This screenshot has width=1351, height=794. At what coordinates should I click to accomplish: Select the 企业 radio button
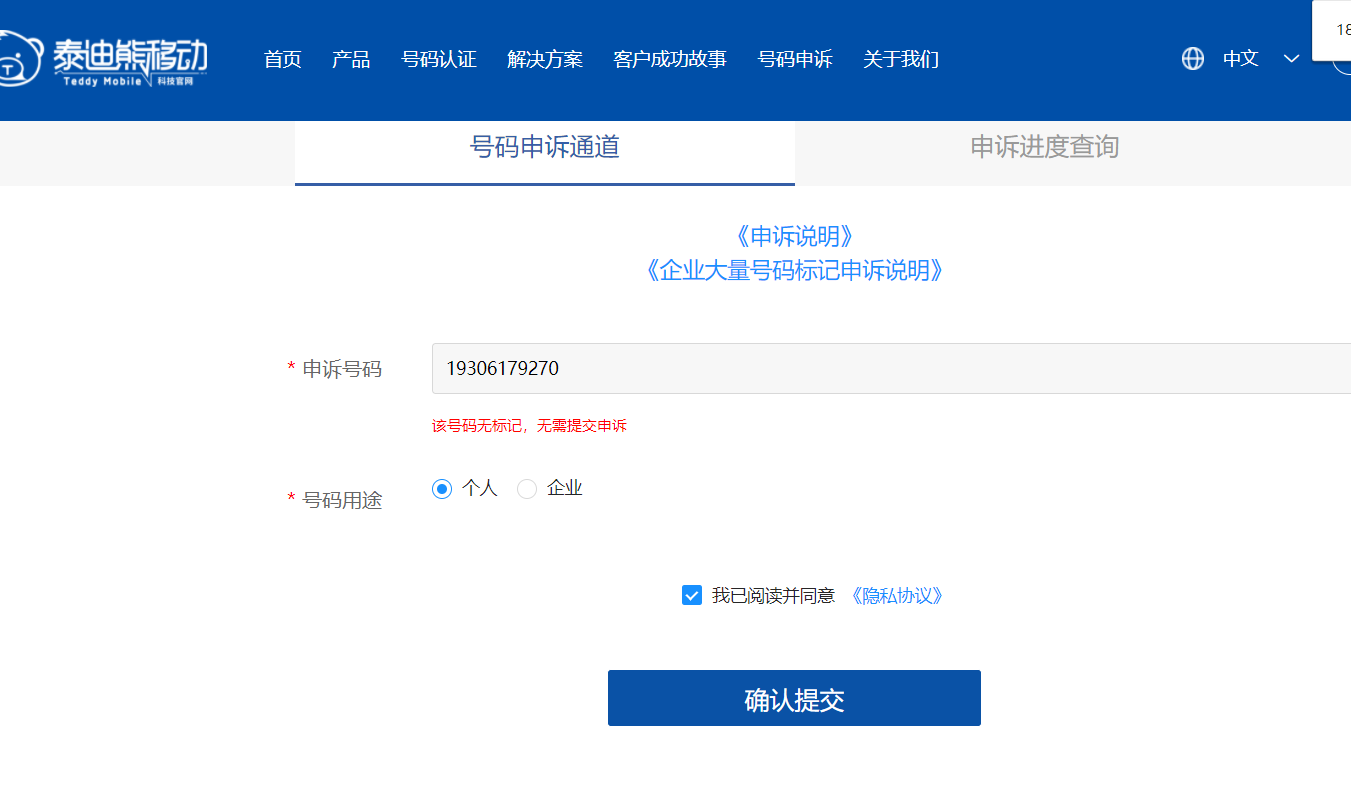[x=527, y=489]
